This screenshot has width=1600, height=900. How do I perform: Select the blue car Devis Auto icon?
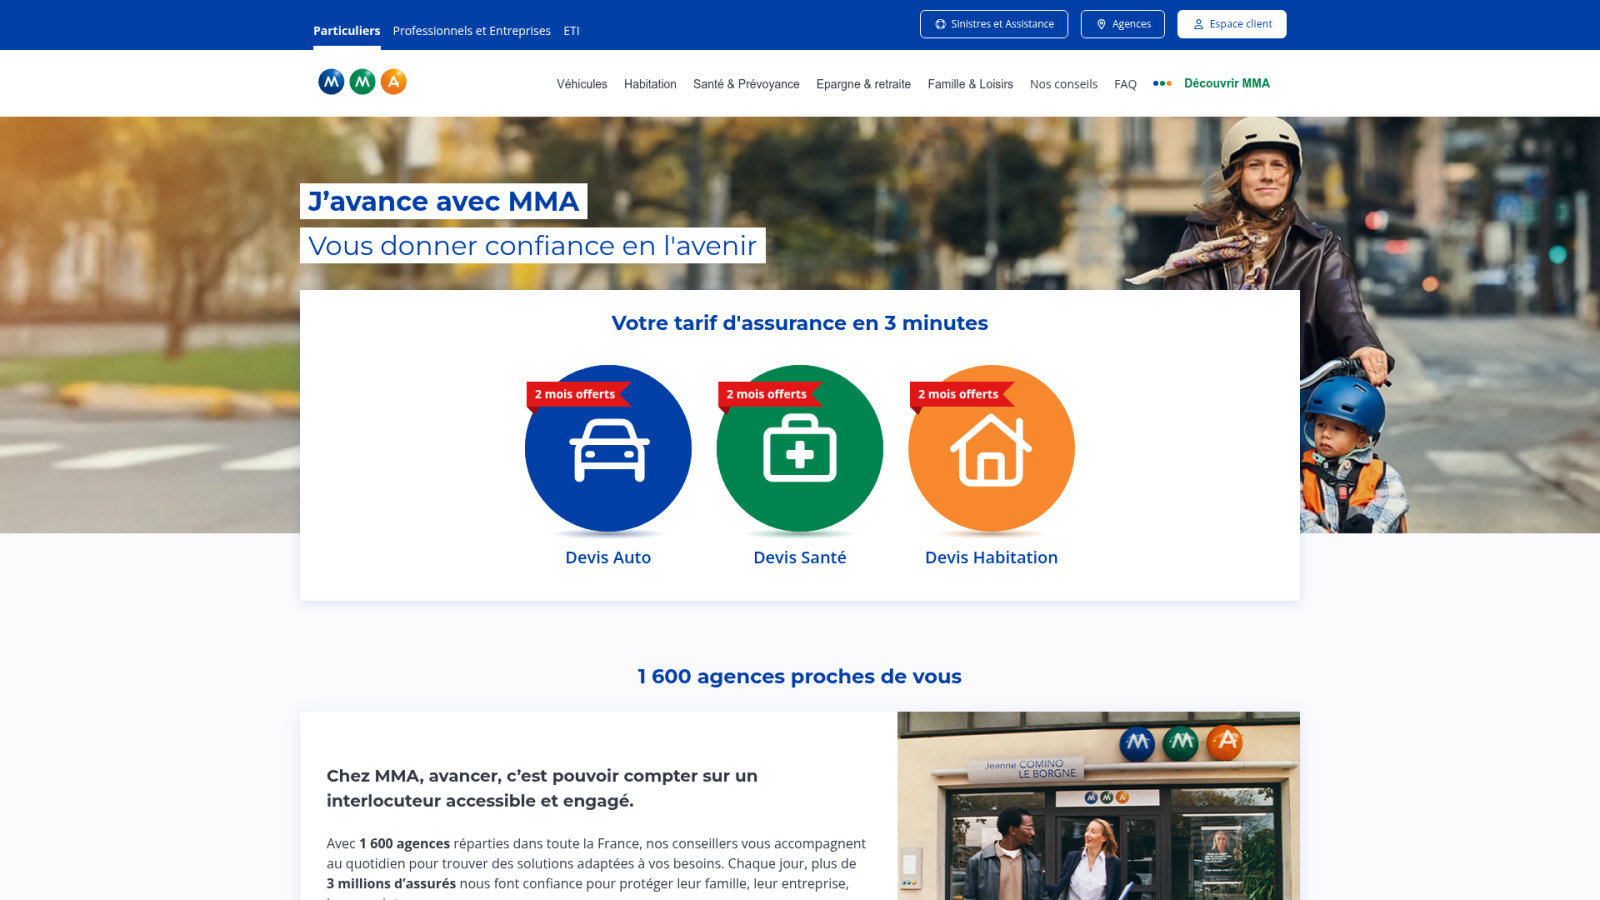[608, 448]
